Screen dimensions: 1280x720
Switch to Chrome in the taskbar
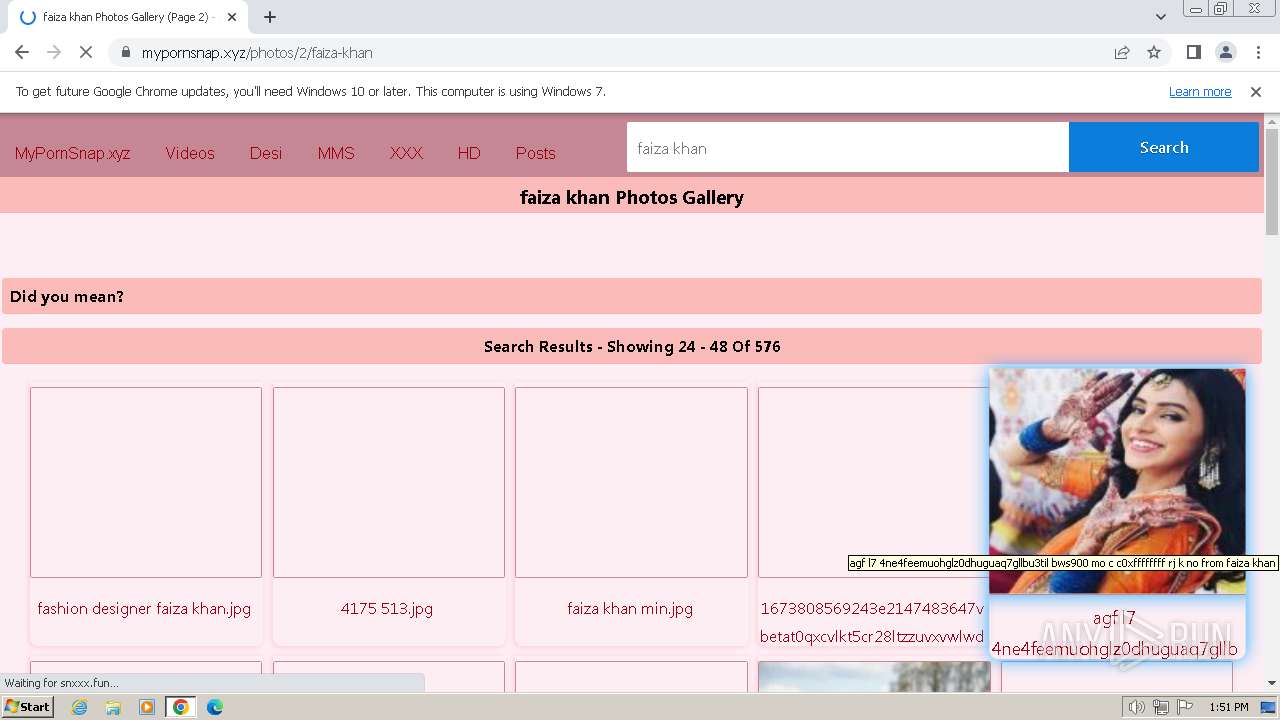pos(181,707)
